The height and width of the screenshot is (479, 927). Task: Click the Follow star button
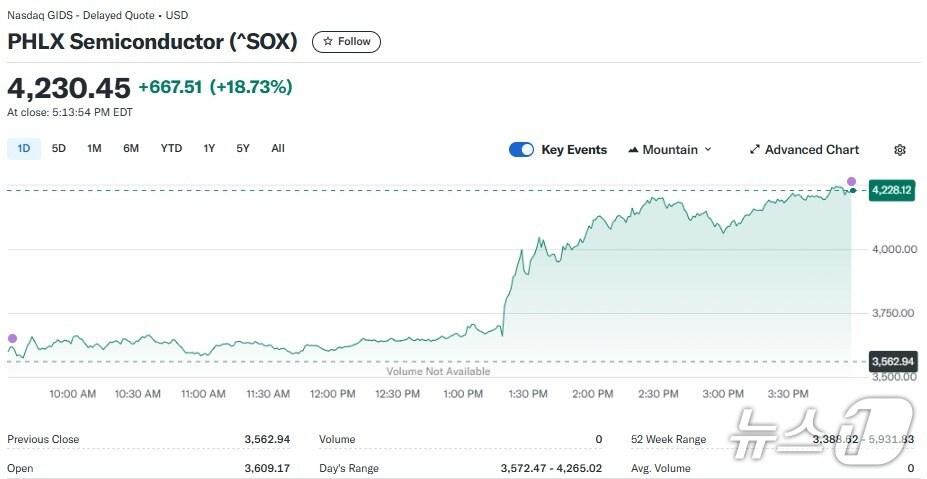point(346,42)
